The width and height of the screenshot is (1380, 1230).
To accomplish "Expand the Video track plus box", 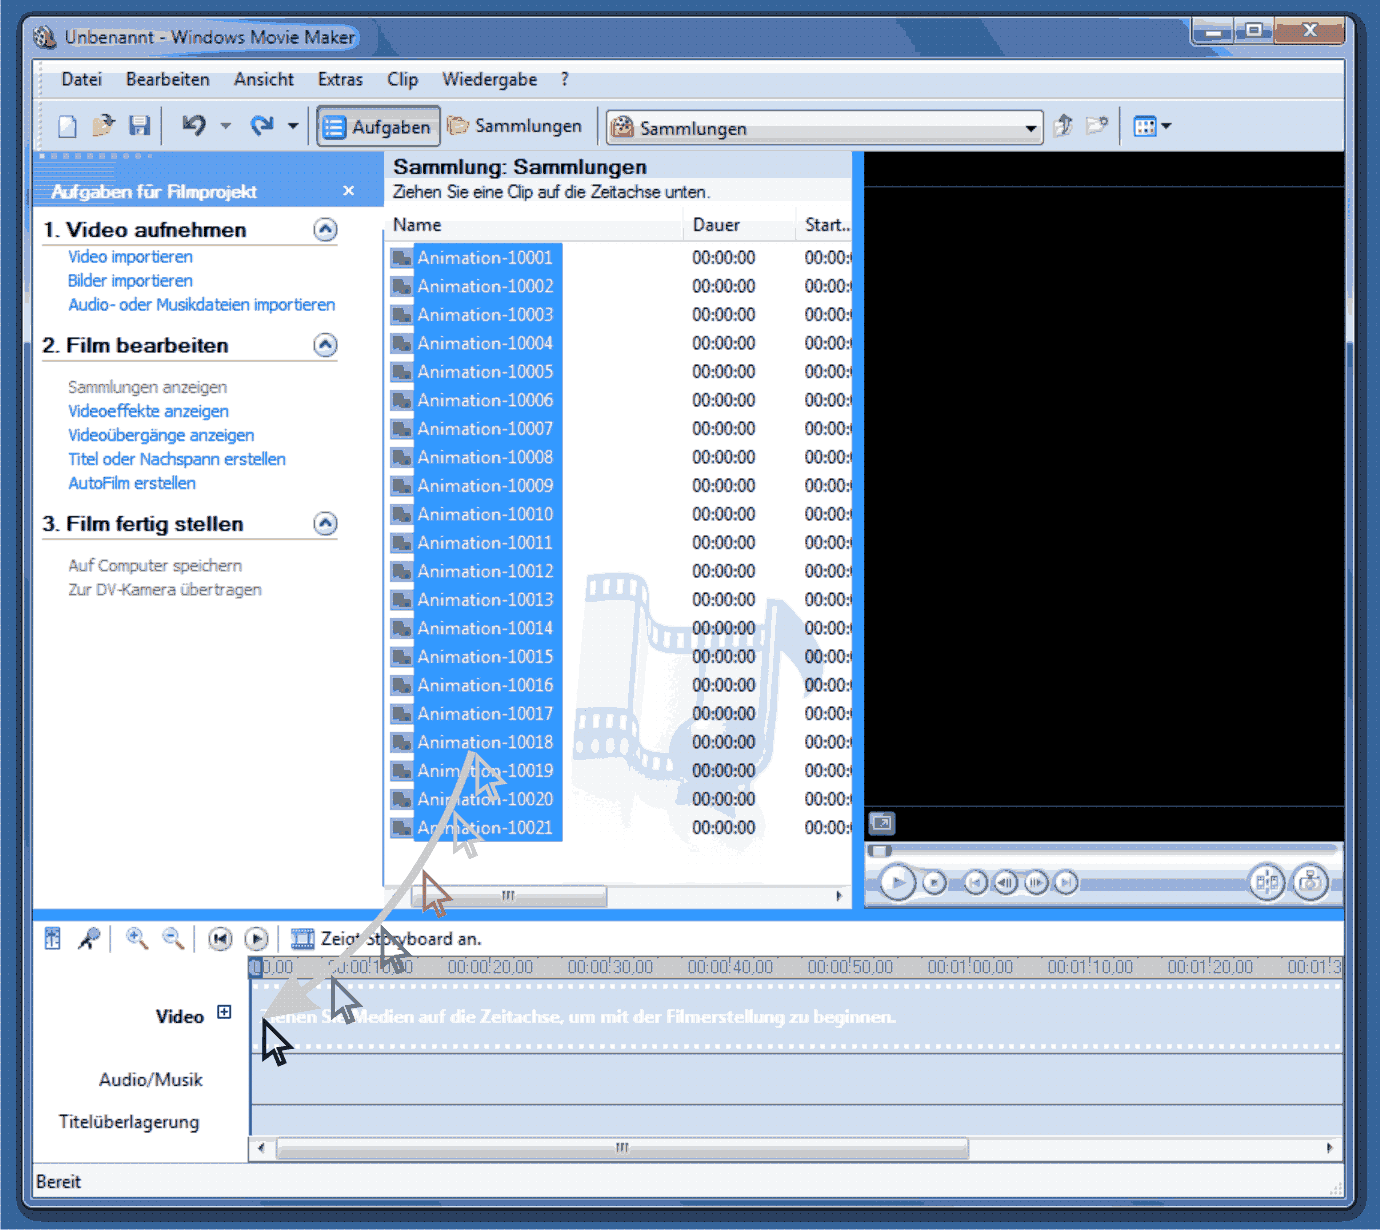I will [224, 1012].
